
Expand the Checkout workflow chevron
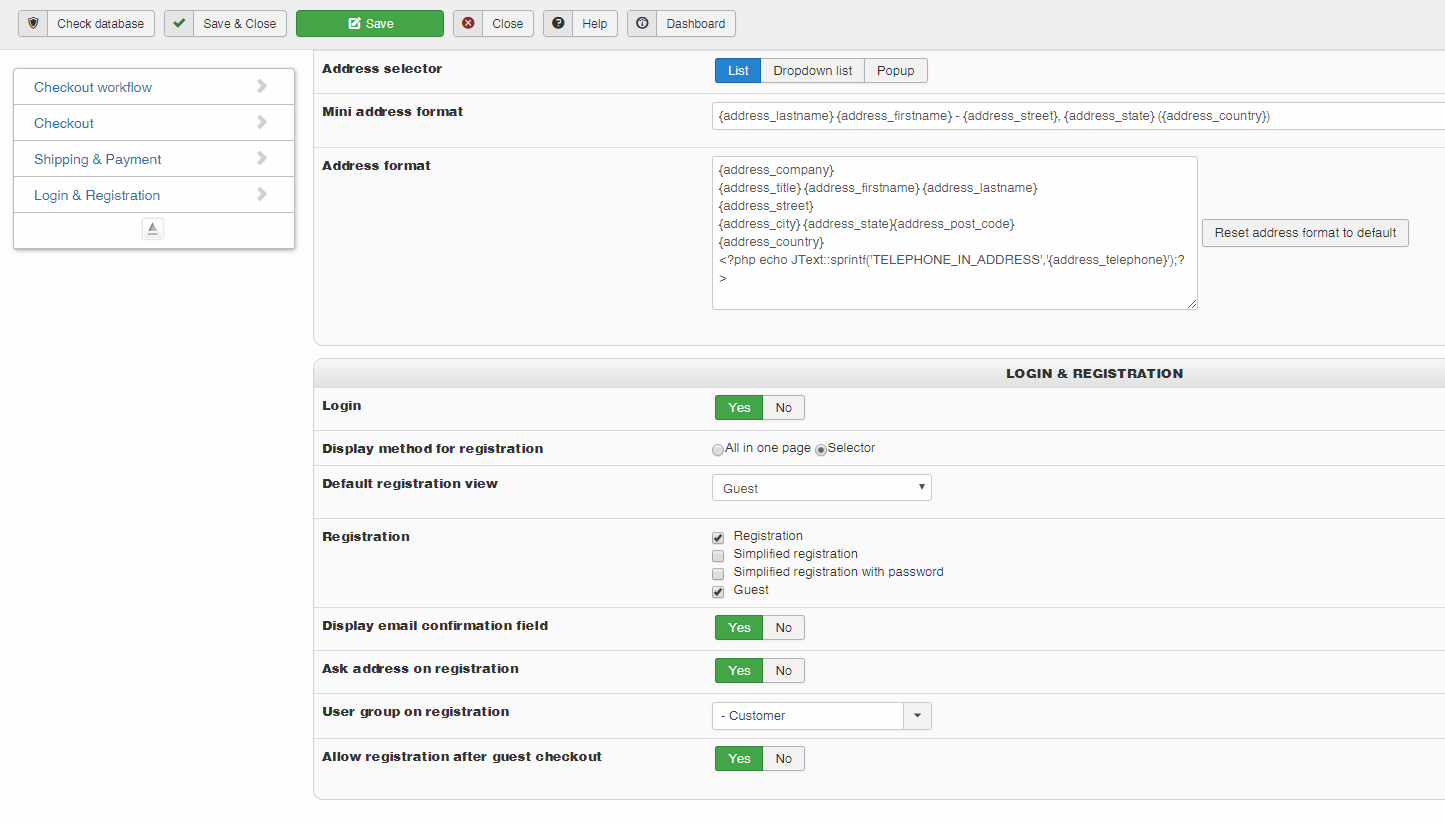pyautogui.click(x=262, y=86)
